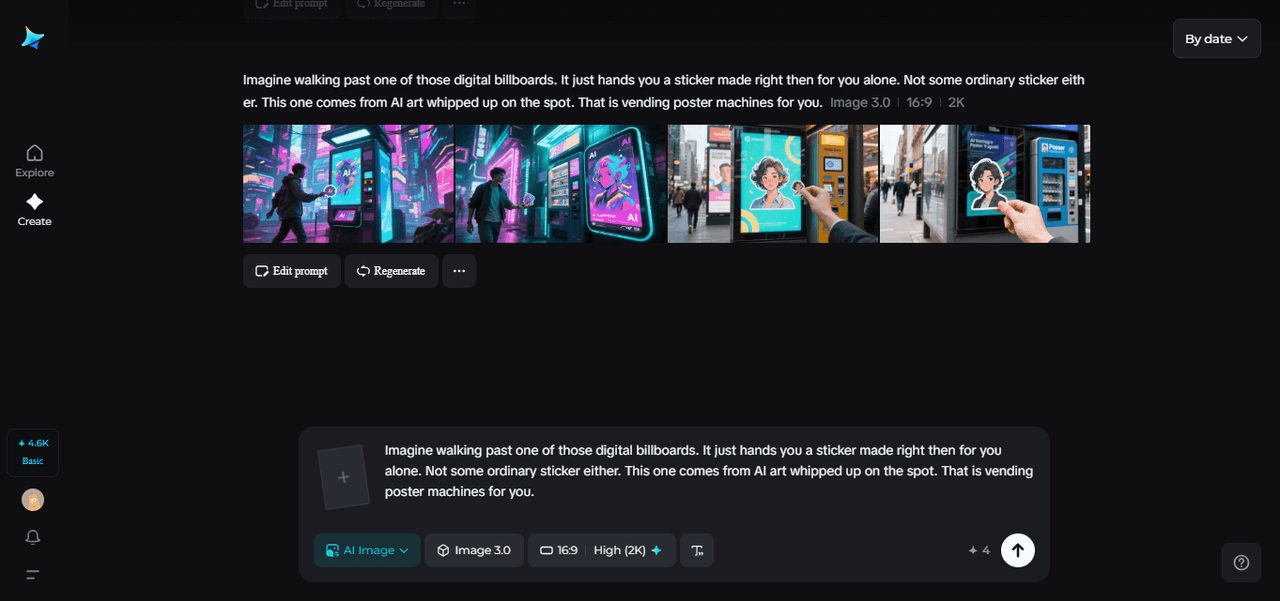Open fourth hand-held sticker image
Viewport: 1280px width, 601px height.
[x=985, y=184]
